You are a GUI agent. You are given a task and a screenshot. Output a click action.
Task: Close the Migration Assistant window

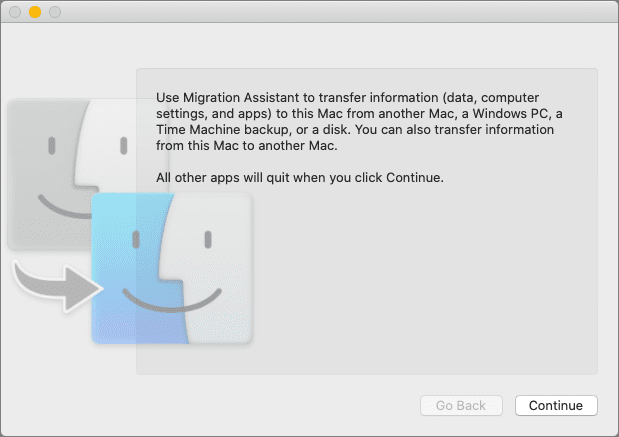[15, 12]
